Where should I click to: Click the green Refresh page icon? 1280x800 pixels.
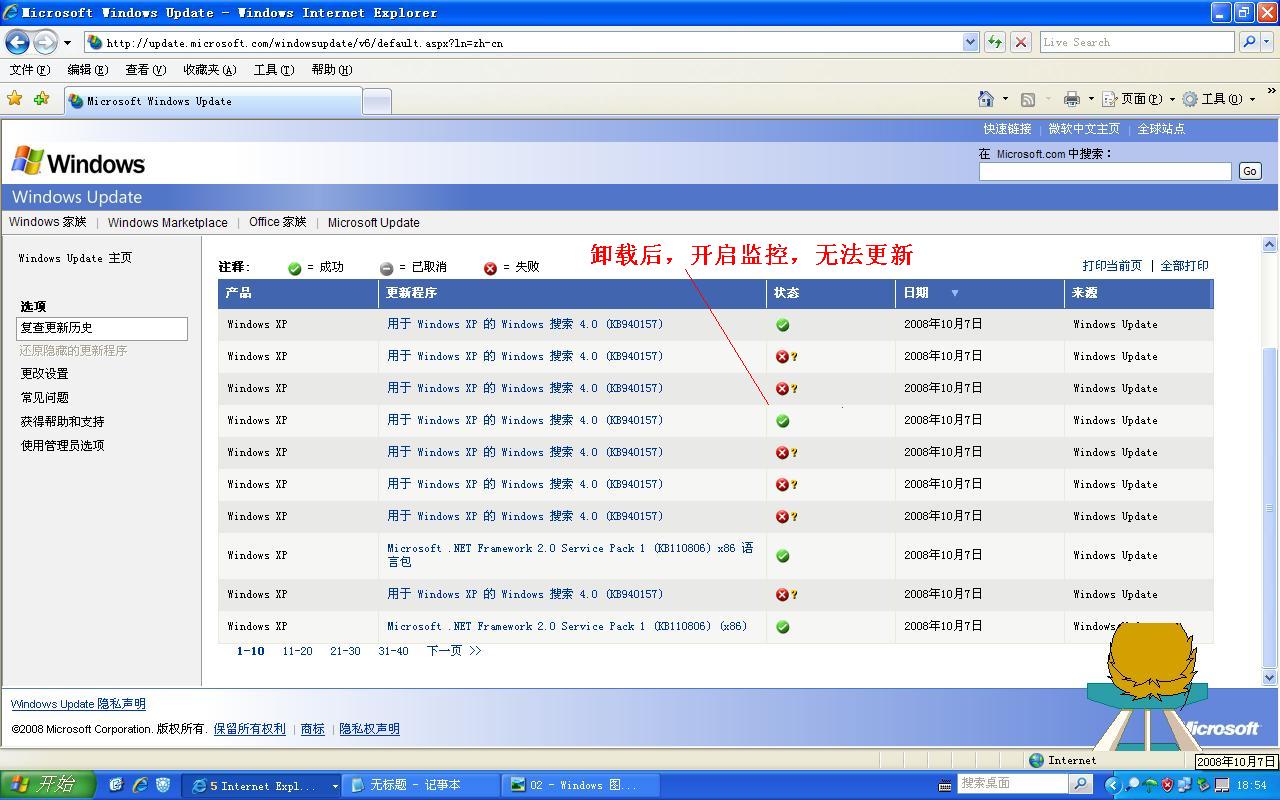995,42
